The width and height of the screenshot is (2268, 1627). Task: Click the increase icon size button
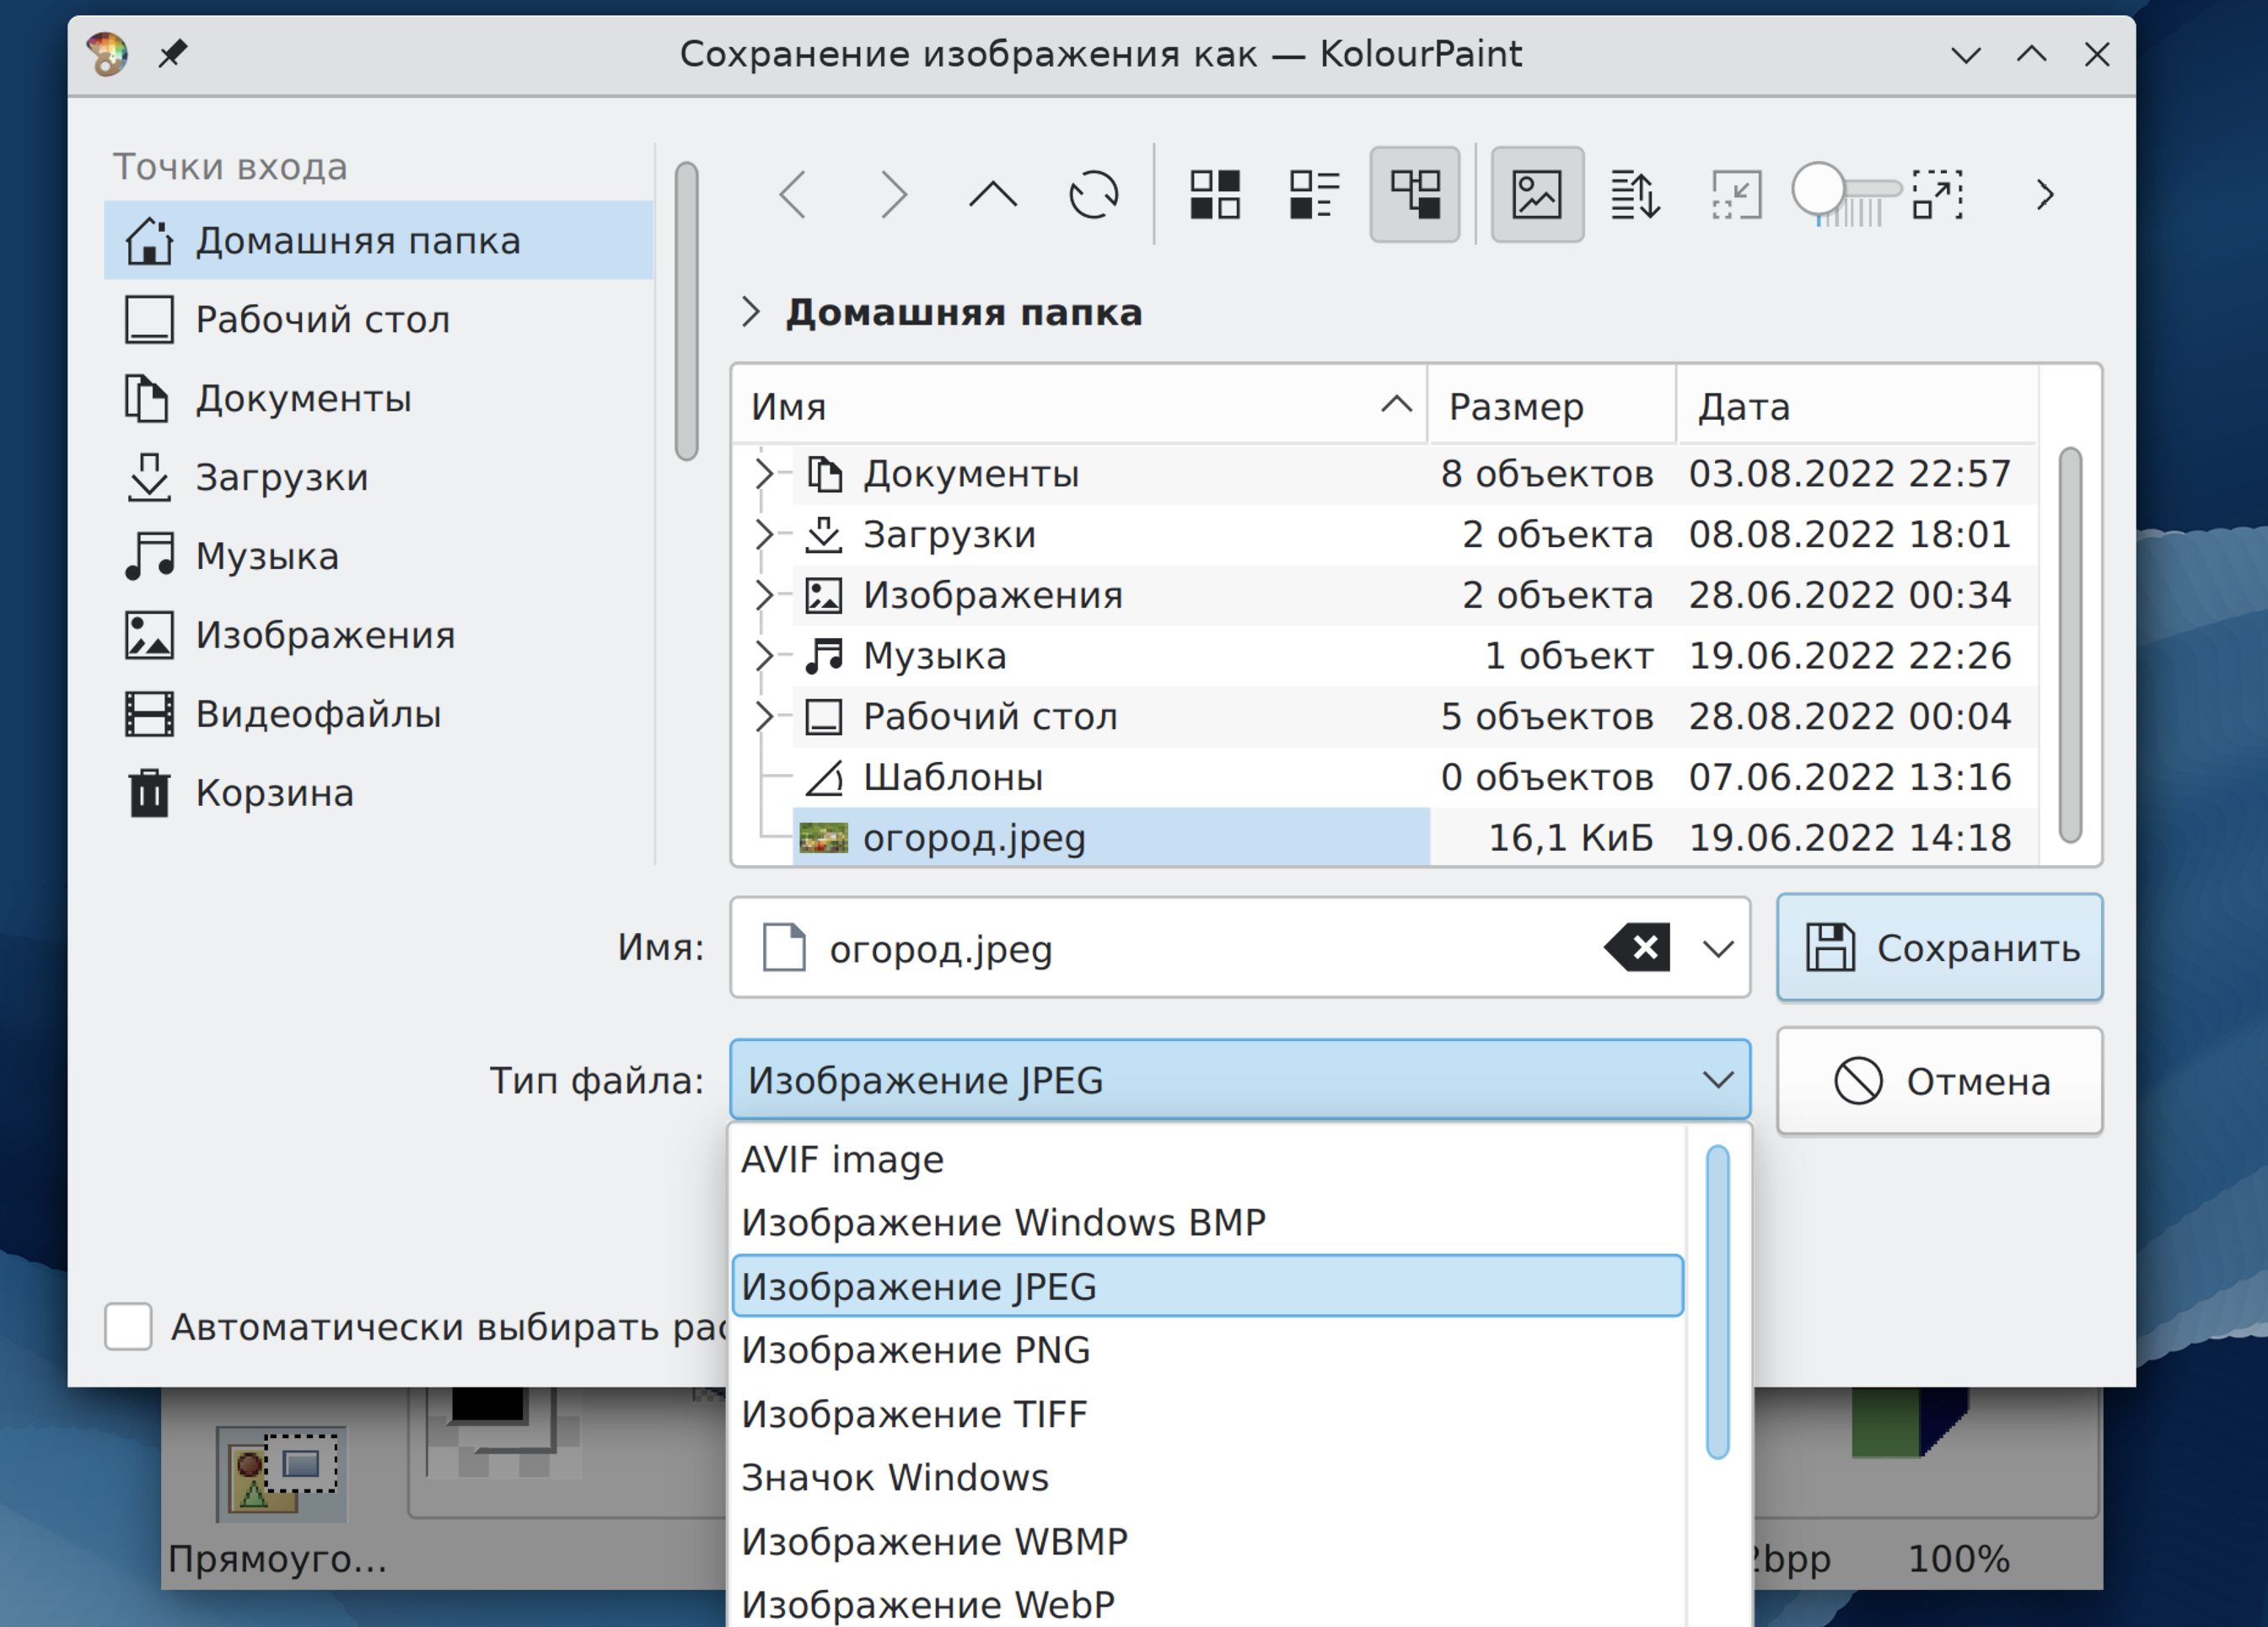1937,194
